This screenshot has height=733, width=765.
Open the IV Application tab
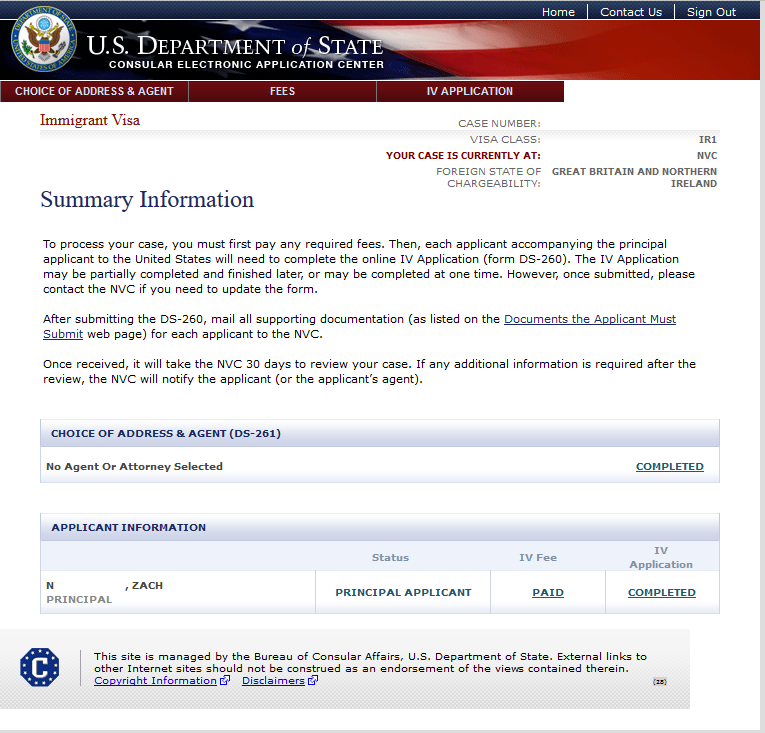click(470, 91)
